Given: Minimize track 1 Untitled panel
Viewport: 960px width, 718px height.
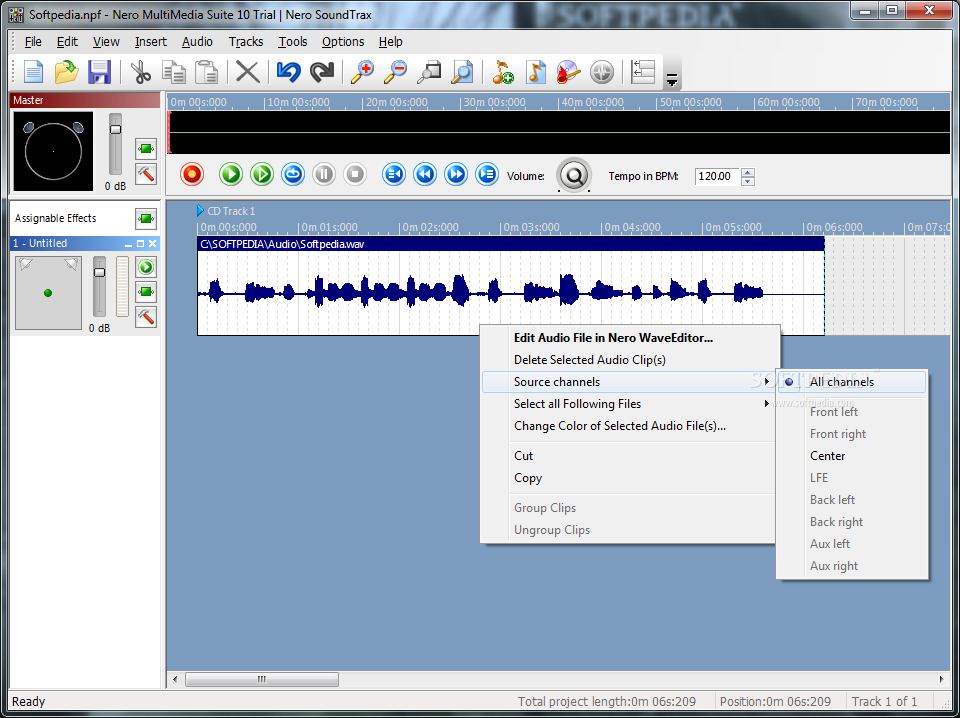Looking at the screenshot, I should [x=128, y=244].
